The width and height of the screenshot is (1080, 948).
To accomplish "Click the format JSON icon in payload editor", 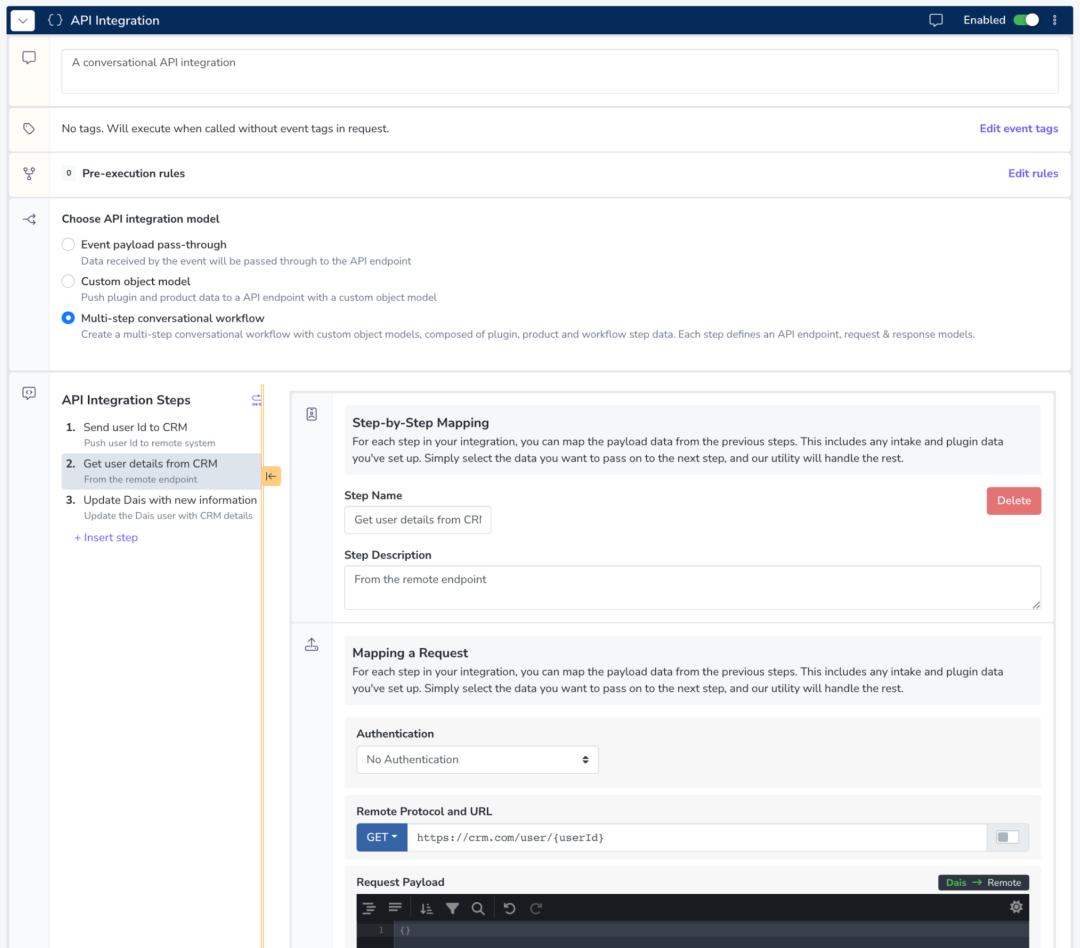I will tap(369, 908).
